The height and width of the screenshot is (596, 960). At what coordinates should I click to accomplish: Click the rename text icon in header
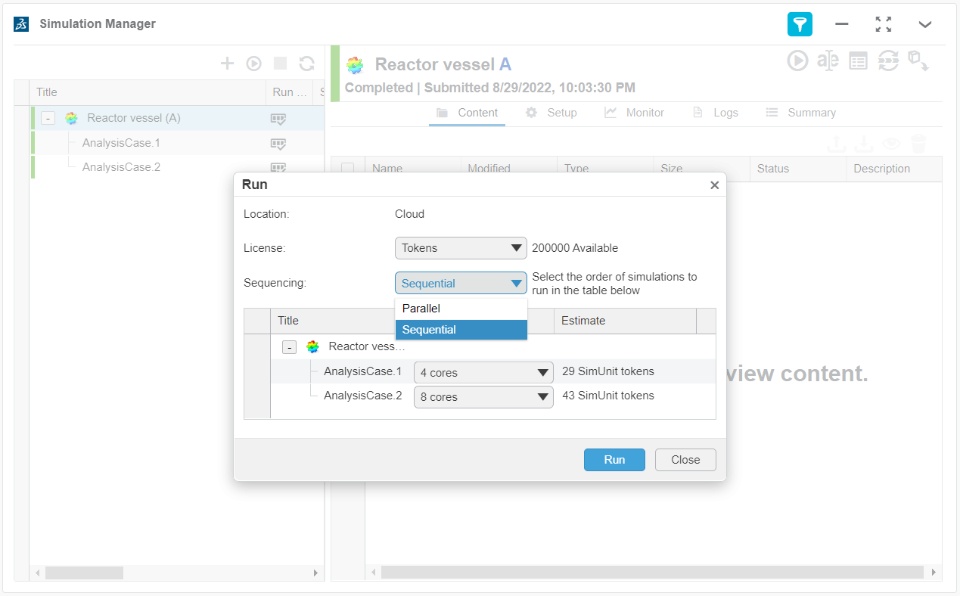point(828,61)
